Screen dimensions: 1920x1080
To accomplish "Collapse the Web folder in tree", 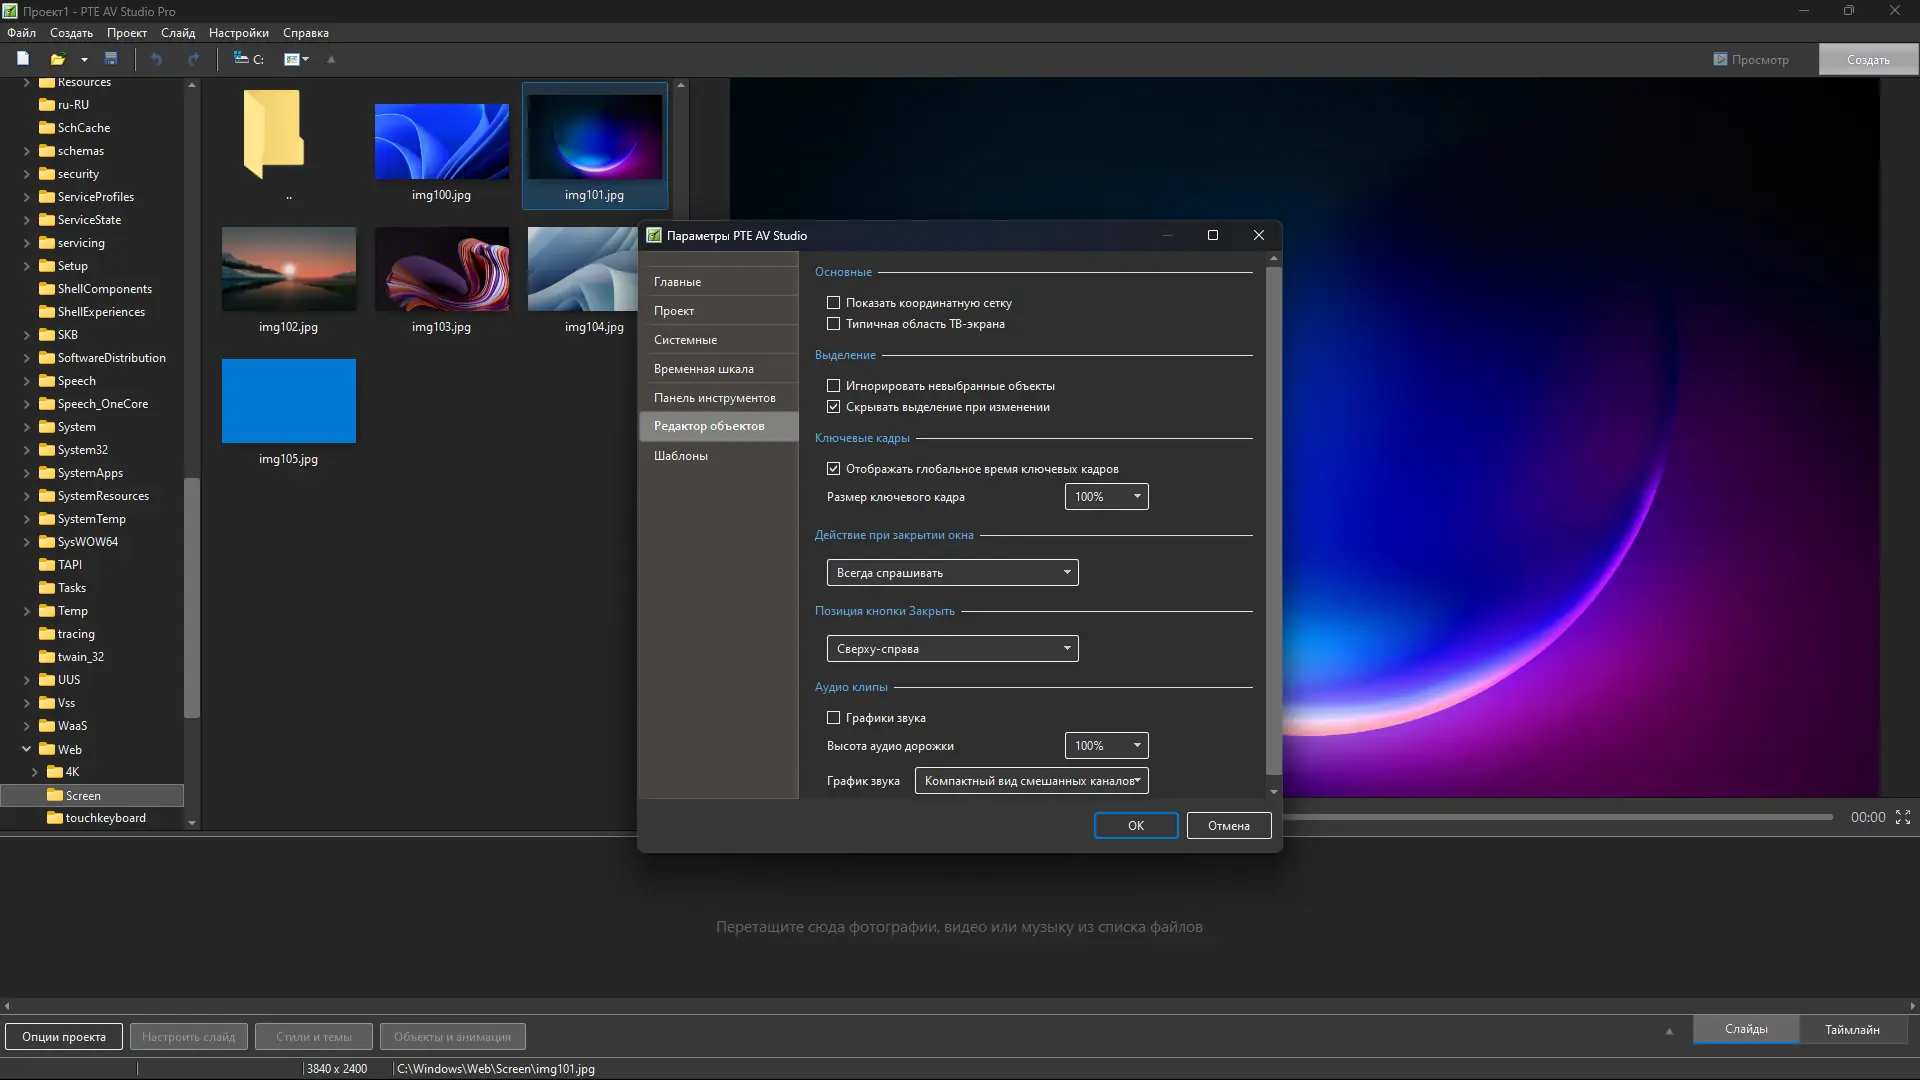I will [27, 749].
